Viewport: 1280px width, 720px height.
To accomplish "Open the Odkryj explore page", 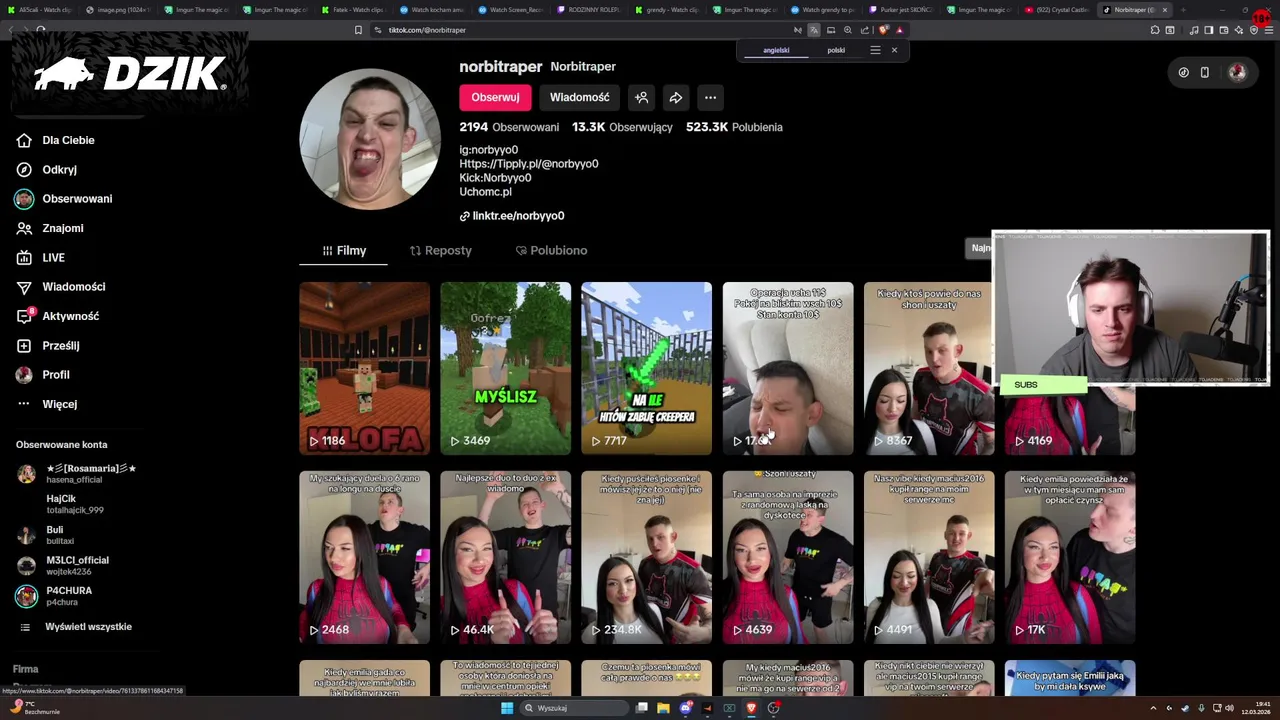I will click(47, 170).
